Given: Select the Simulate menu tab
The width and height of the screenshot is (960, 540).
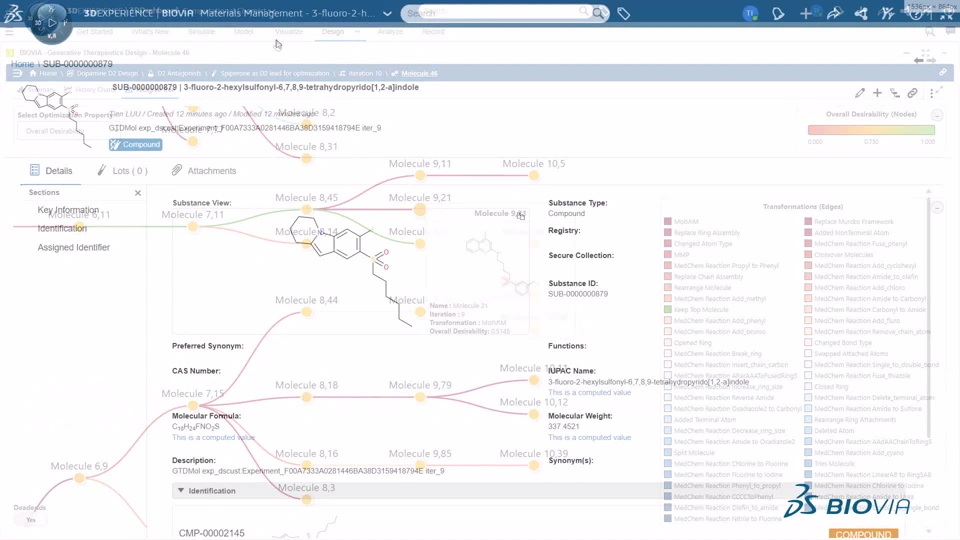Looking at the screenshot, I should (201, 31).
